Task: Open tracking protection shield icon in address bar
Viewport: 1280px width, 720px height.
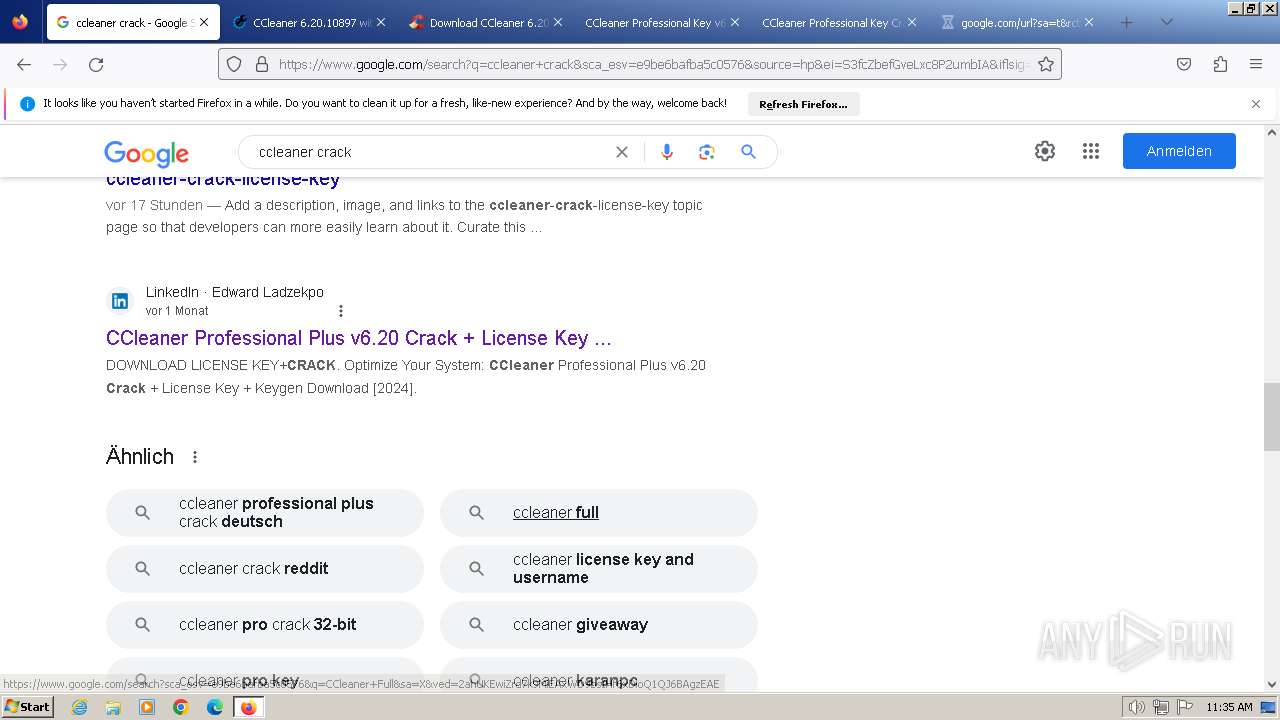Action: [x=234, y=64]
